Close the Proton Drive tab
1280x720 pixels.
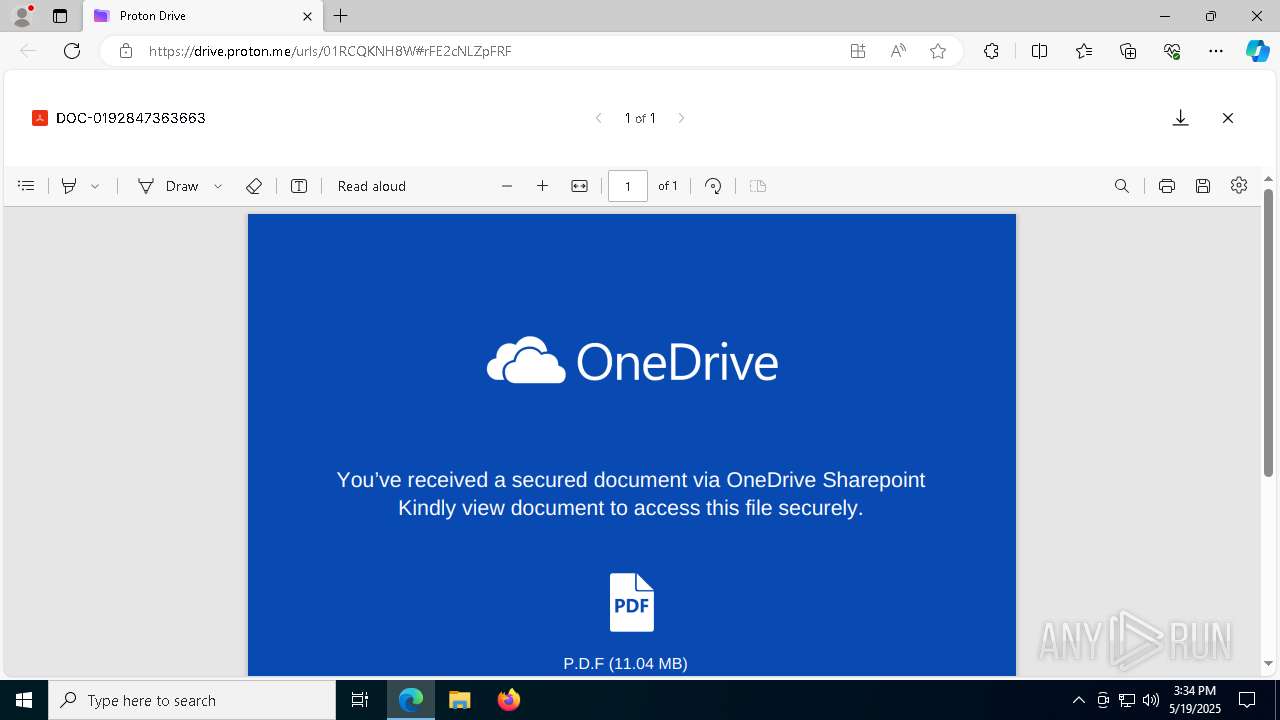307,16
